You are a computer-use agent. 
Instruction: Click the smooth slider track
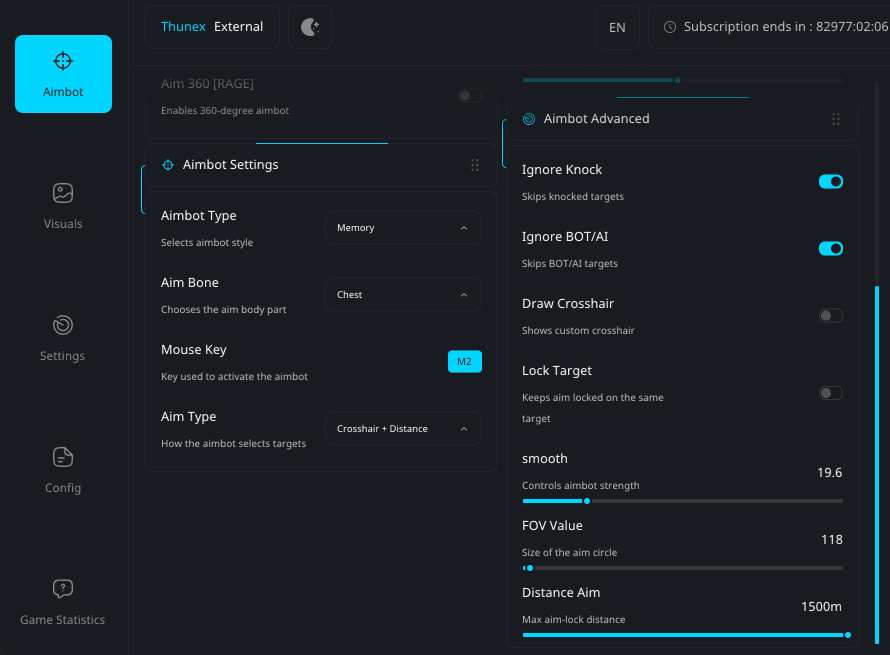(682, 501)
